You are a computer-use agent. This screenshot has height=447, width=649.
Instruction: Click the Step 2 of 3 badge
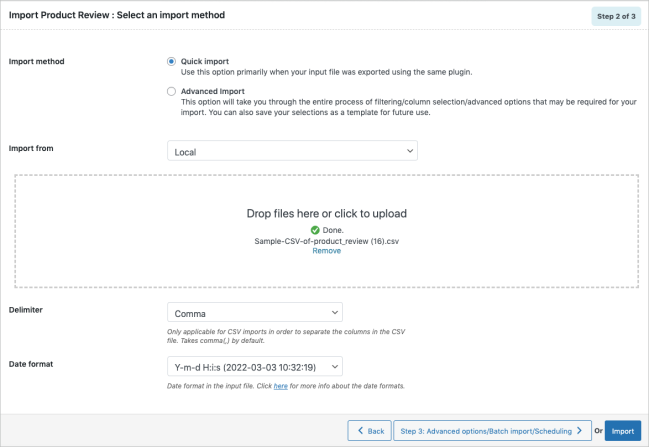coord(616,16)
